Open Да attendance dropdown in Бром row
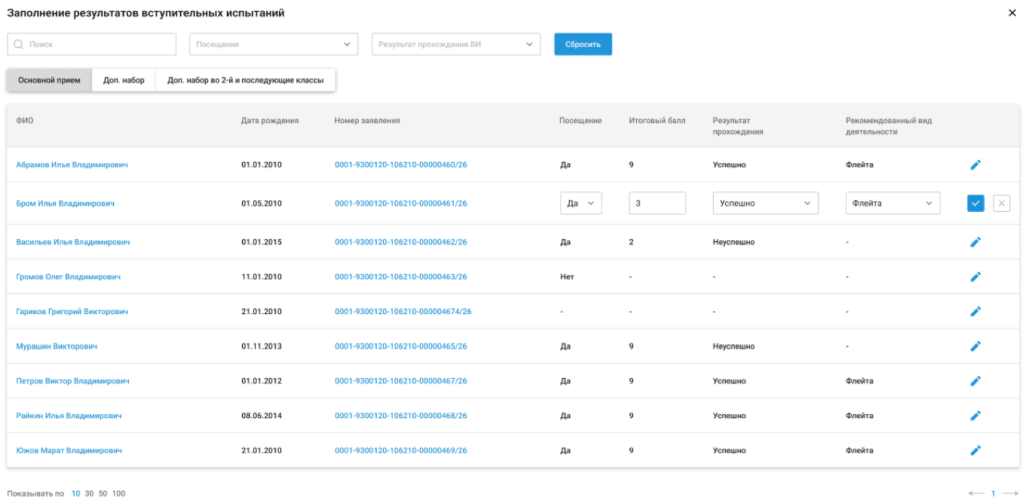Screen dimensions: 1024x501 click(x=581, y=203)
